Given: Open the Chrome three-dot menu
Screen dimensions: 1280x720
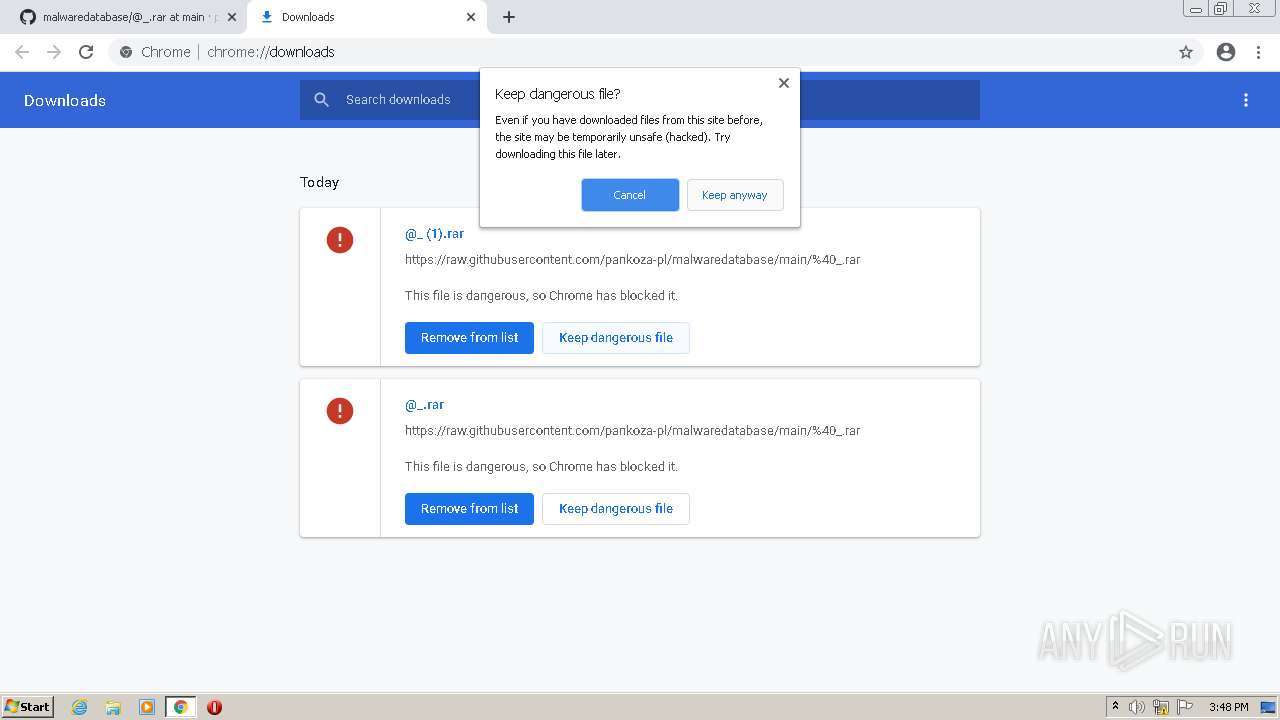Looking at the screenshot, I should coord(1258,52).
